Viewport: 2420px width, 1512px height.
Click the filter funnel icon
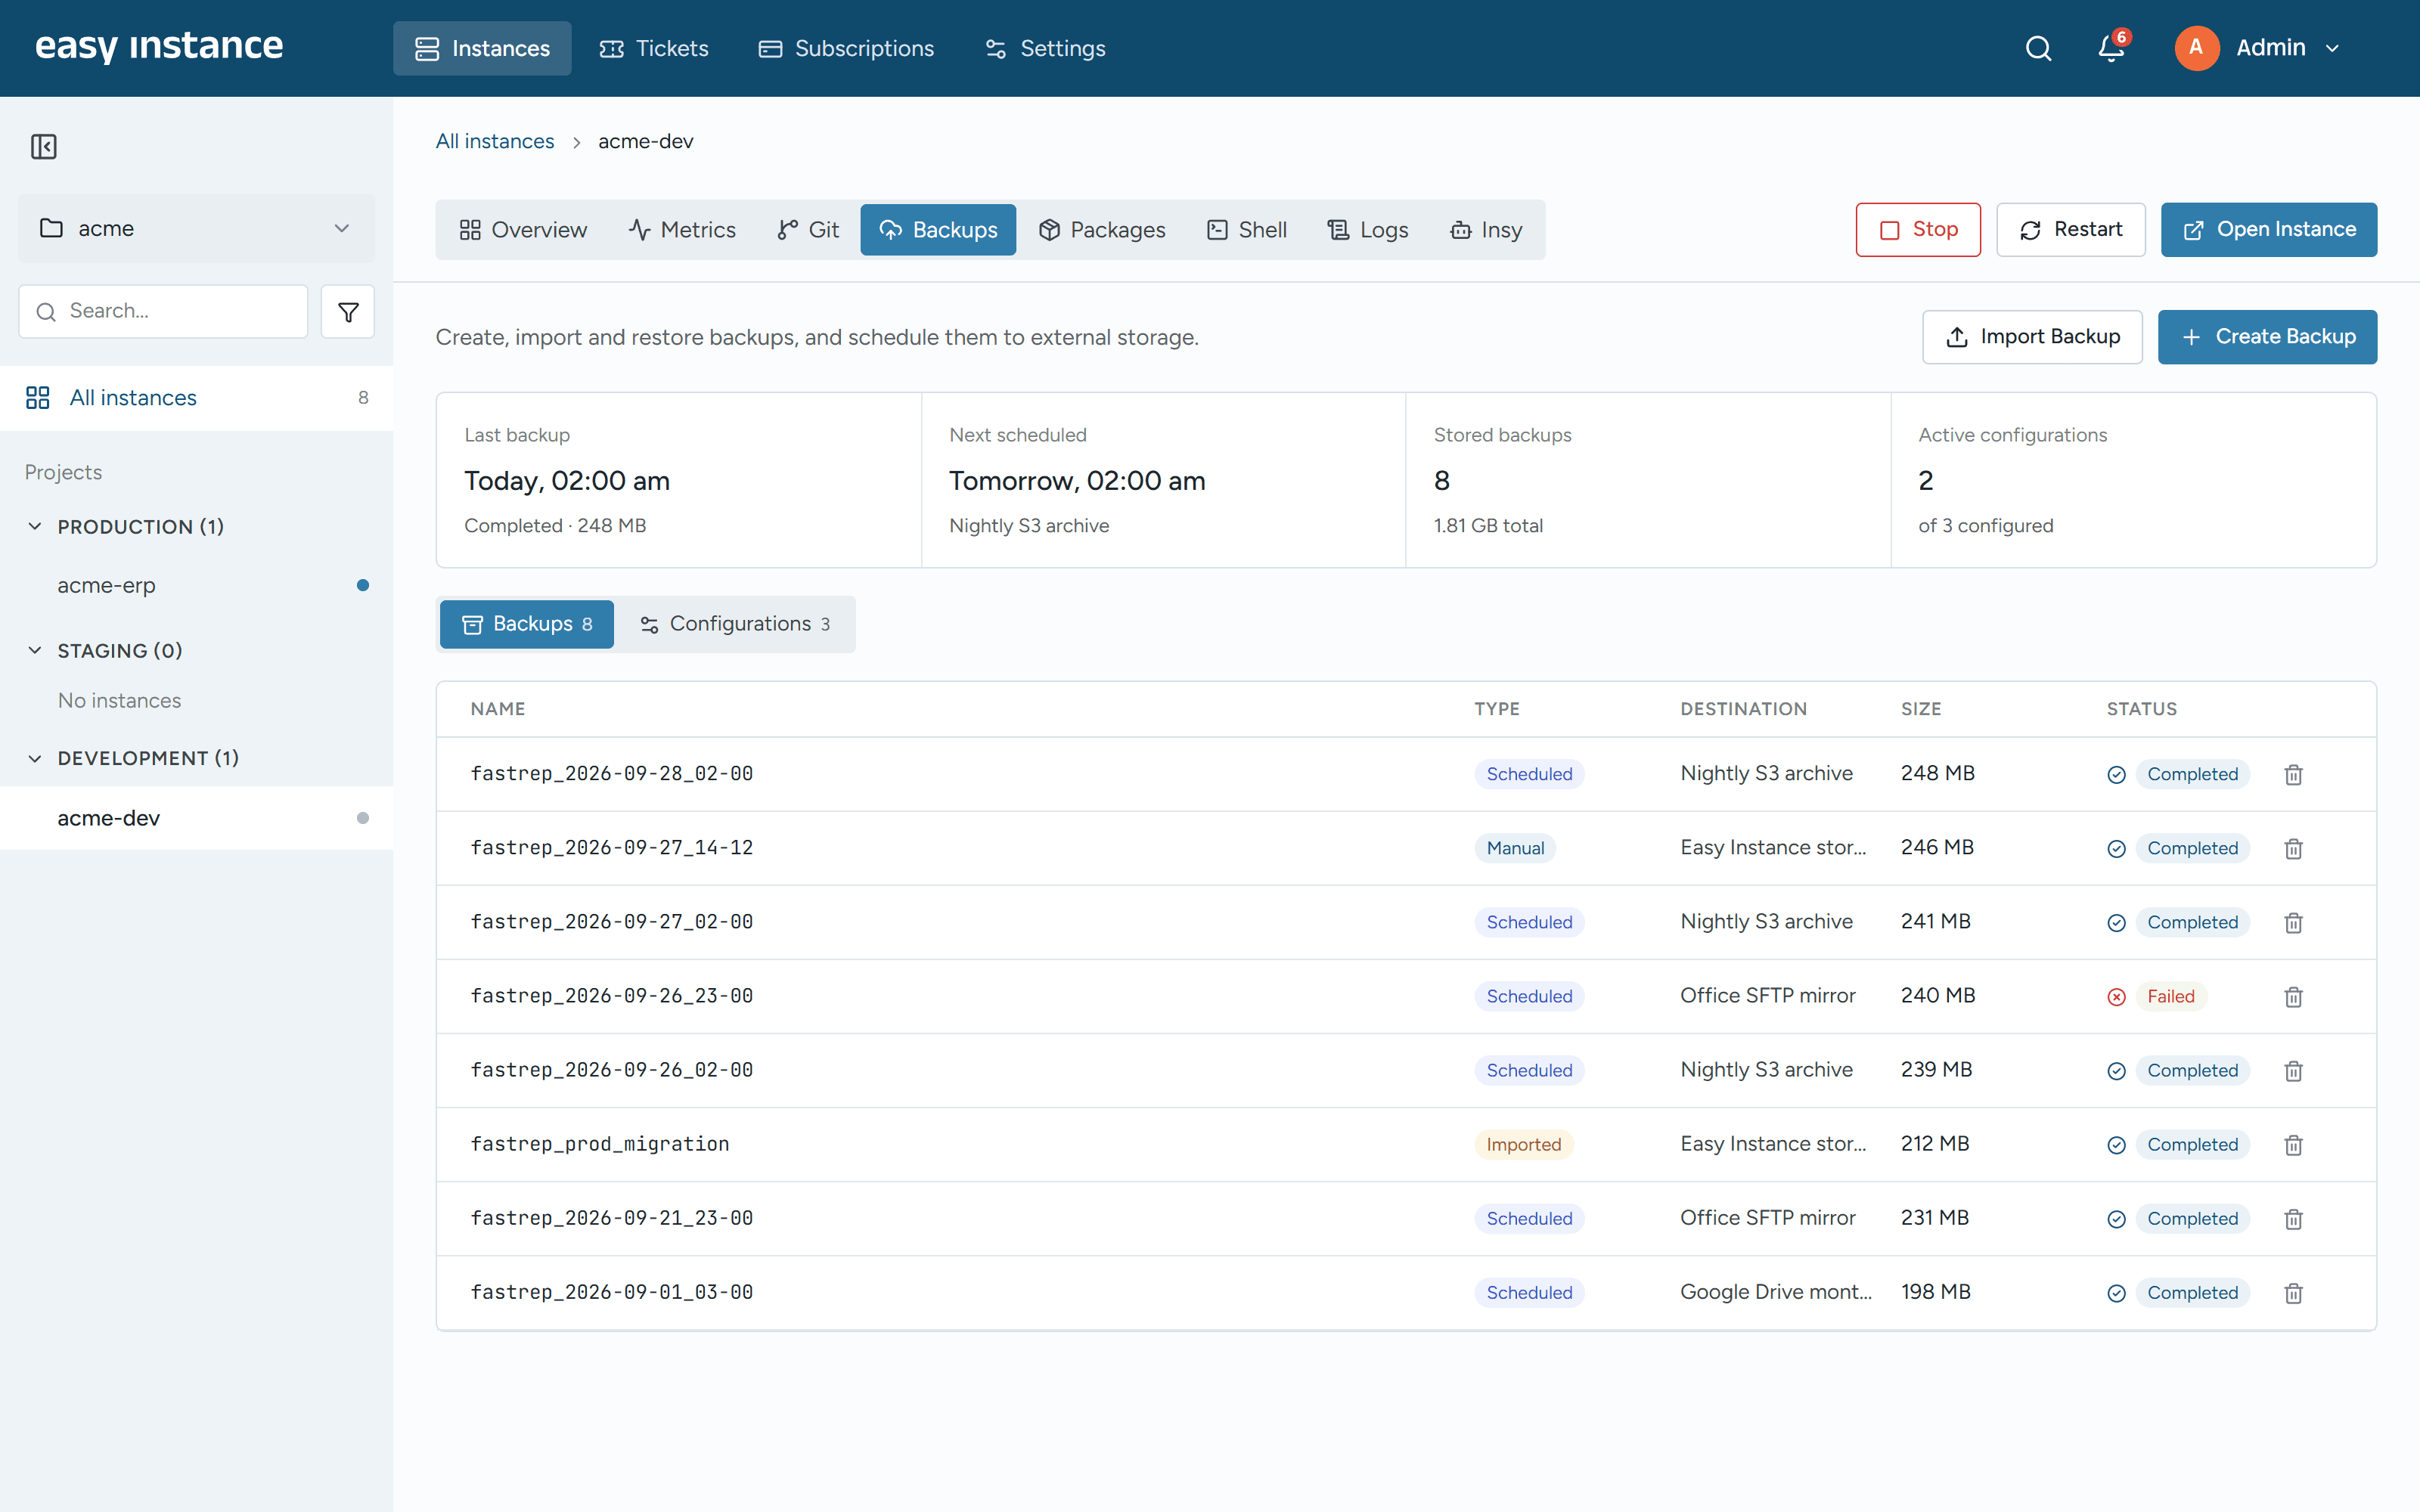point(348,312)
